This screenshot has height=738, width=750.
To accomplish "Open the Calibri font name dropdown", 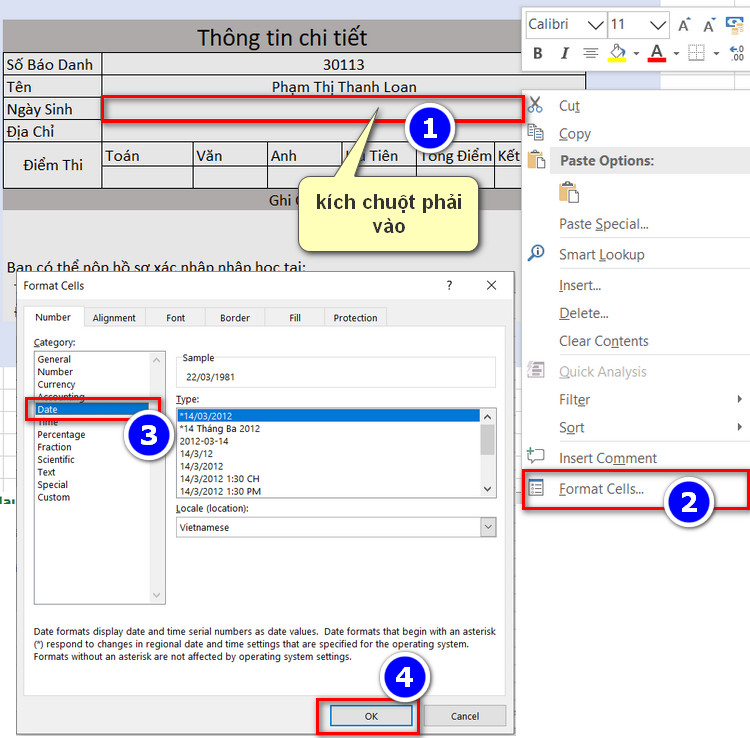I will [x=595, y=24].
